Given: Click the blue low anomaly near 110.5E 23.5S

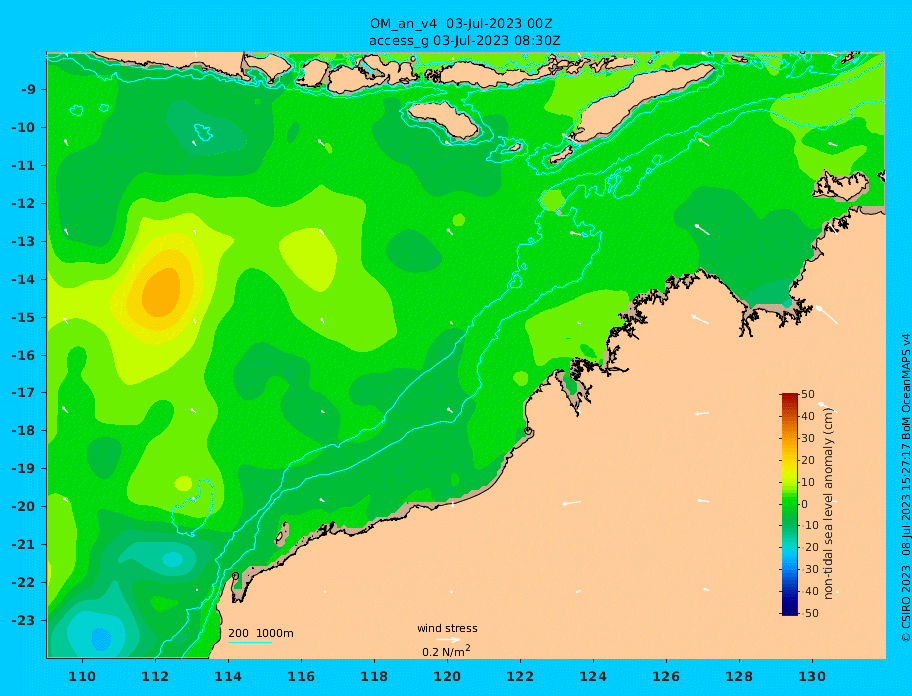Looking at the screenshot, I should point(101,638).
